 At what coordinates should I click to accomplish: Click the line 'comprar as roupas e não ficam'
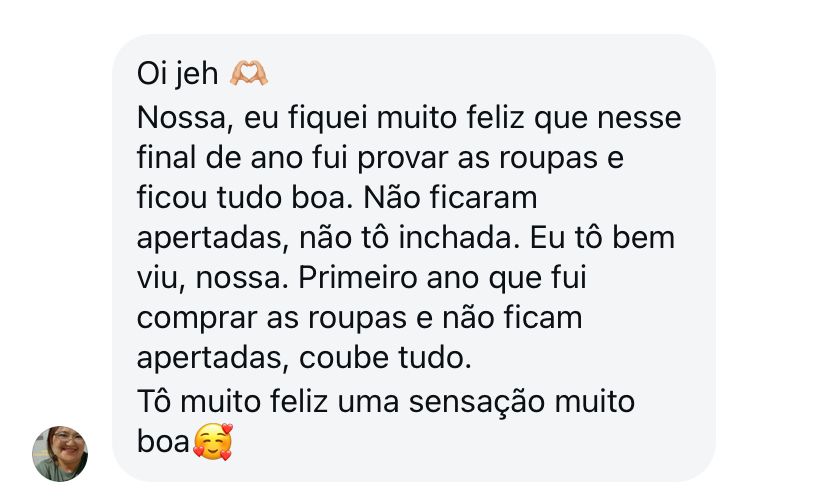358,319
